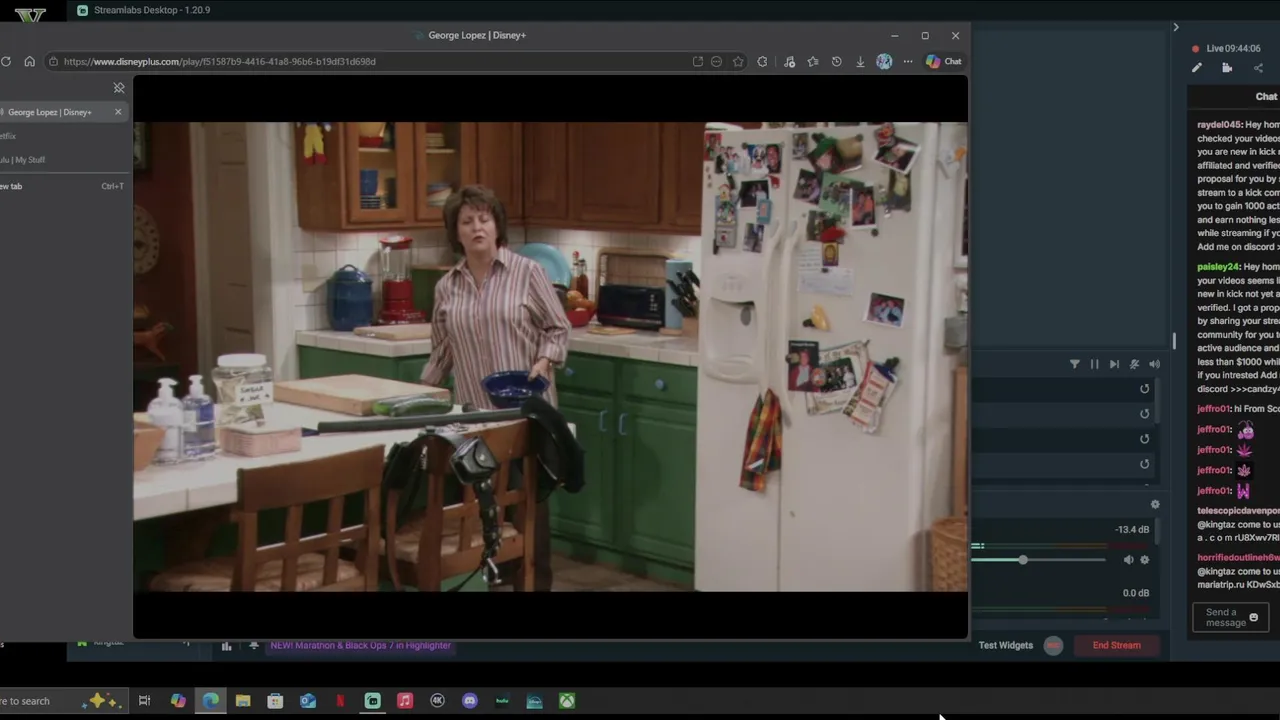Open Netflix from the taskbar
The image size is (1280, 720).
tap(340, 701)
